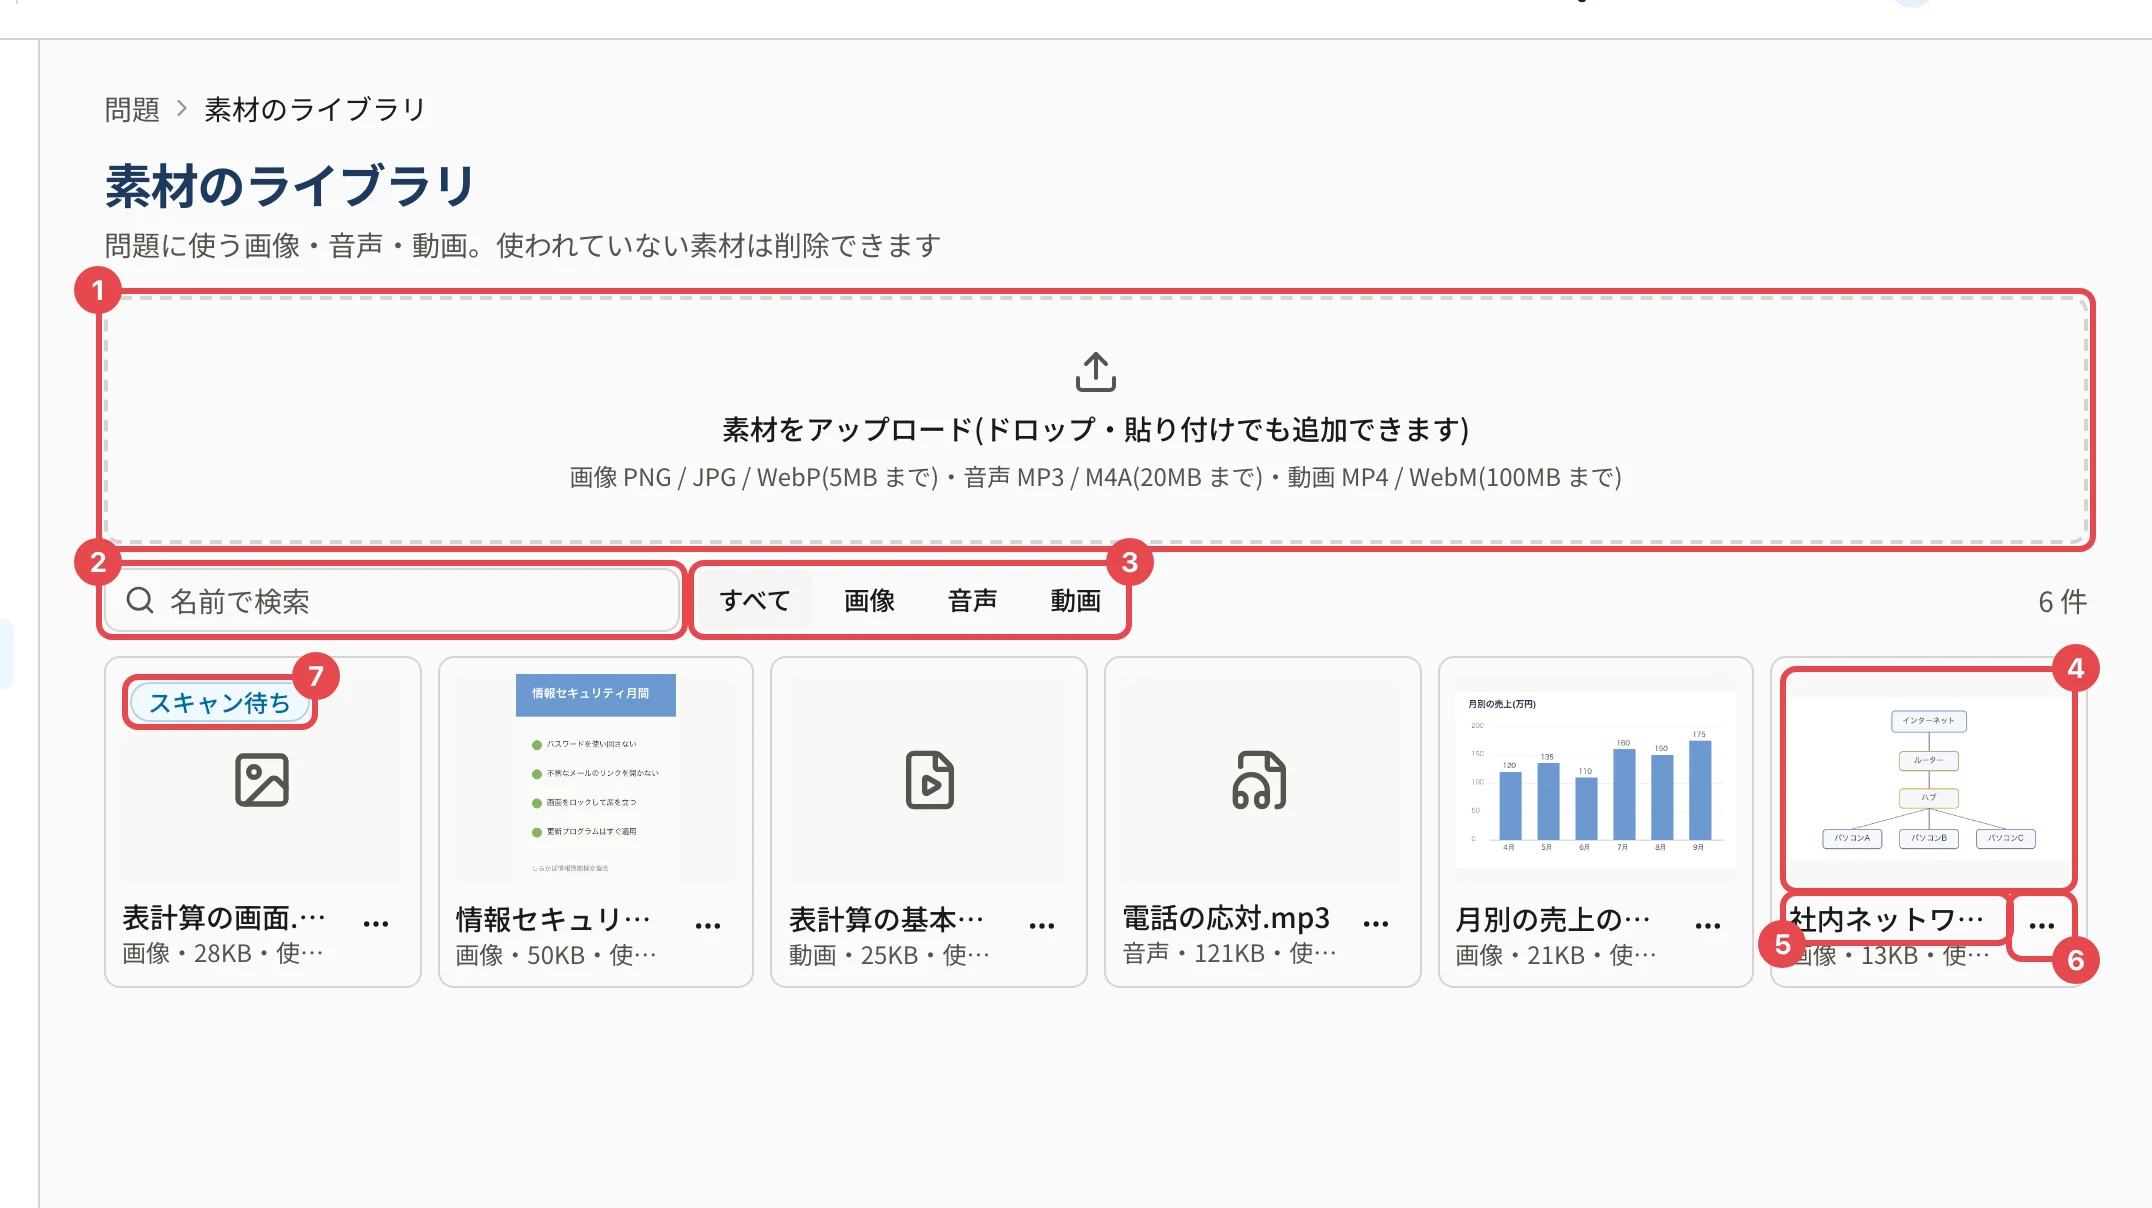Click the 素材をアップロード drop zone text
This screenshot has height=1208, width=2152.
(x=1095, y=429)
